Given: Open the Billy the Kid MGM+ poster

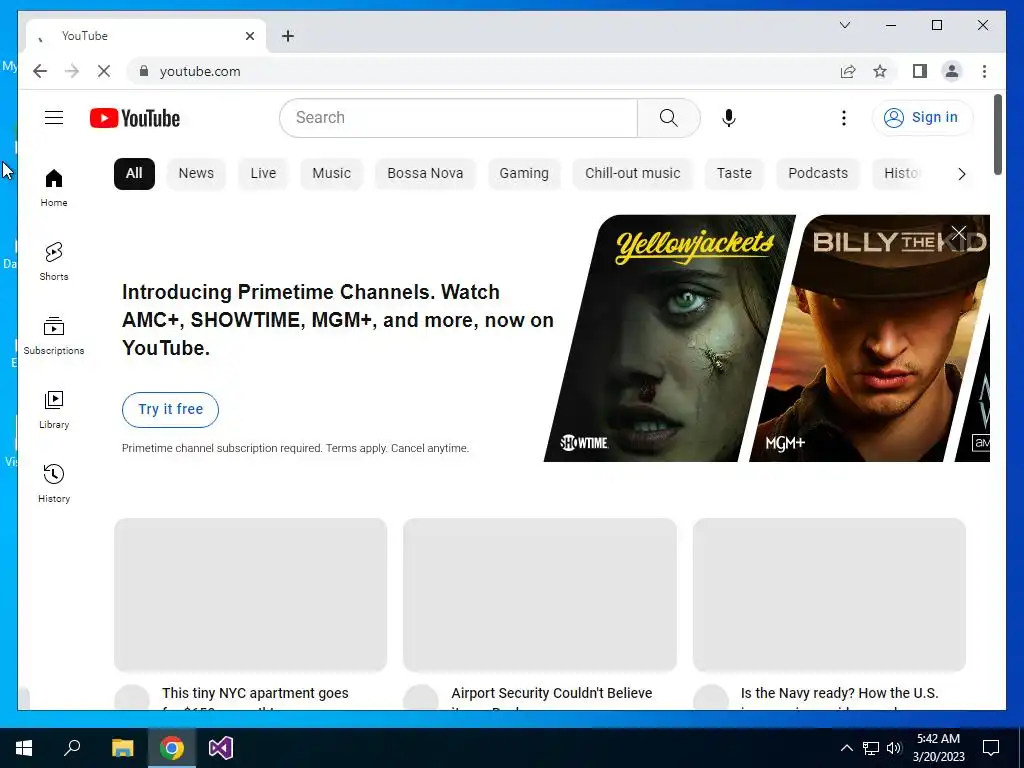Looking at the screenshot, I should point(869,338).
